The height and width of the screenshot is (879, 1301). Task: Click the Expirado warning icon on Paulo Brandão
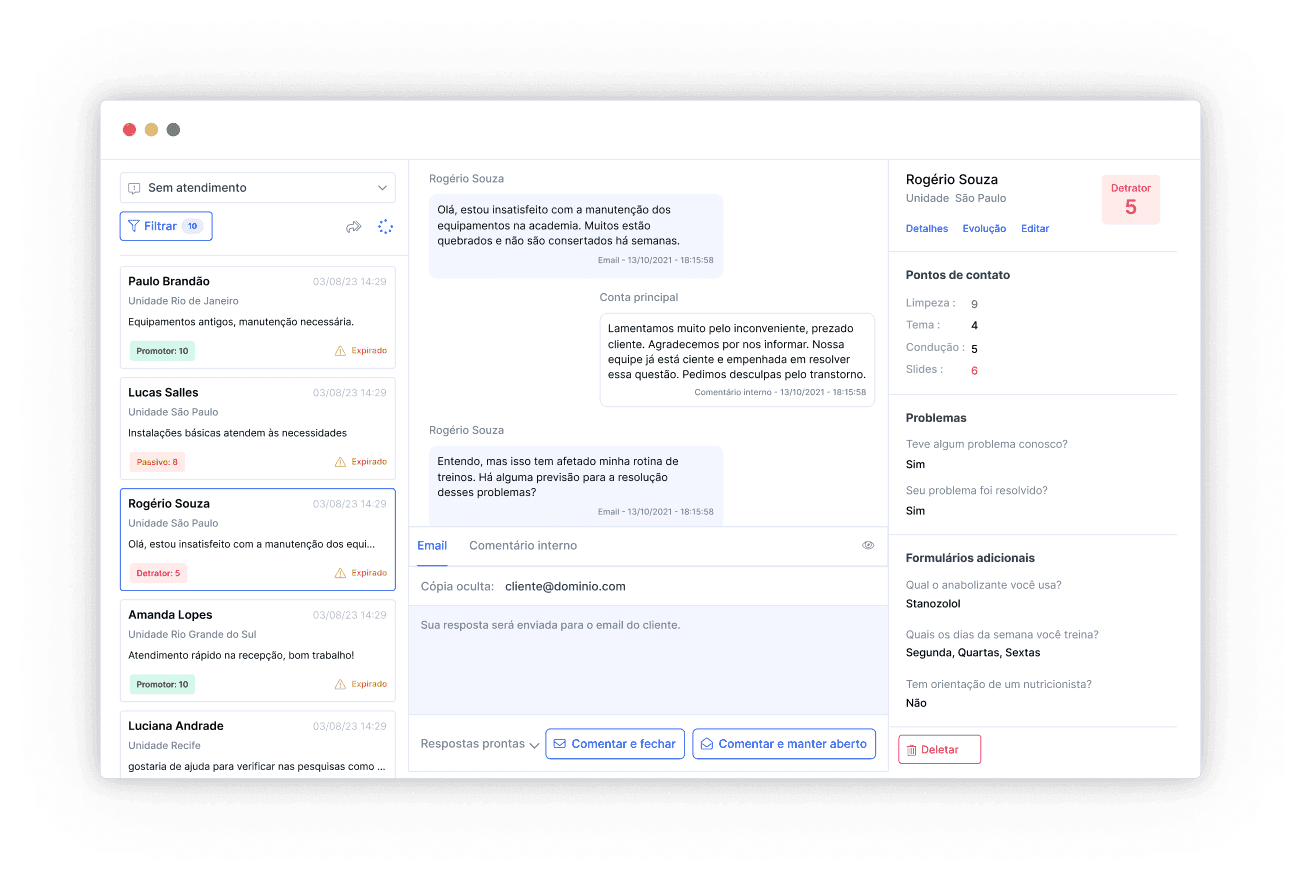[340, 351]
